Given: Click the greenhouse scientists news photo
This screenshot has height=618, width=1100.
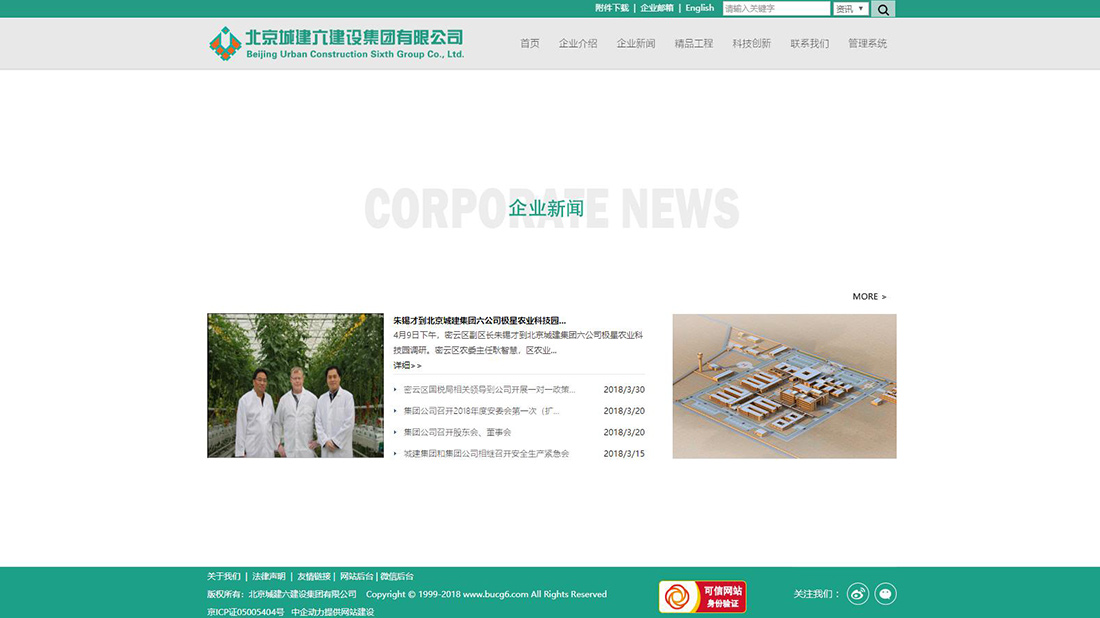Looking at the screenshot, I should click(x=295, y=386).
